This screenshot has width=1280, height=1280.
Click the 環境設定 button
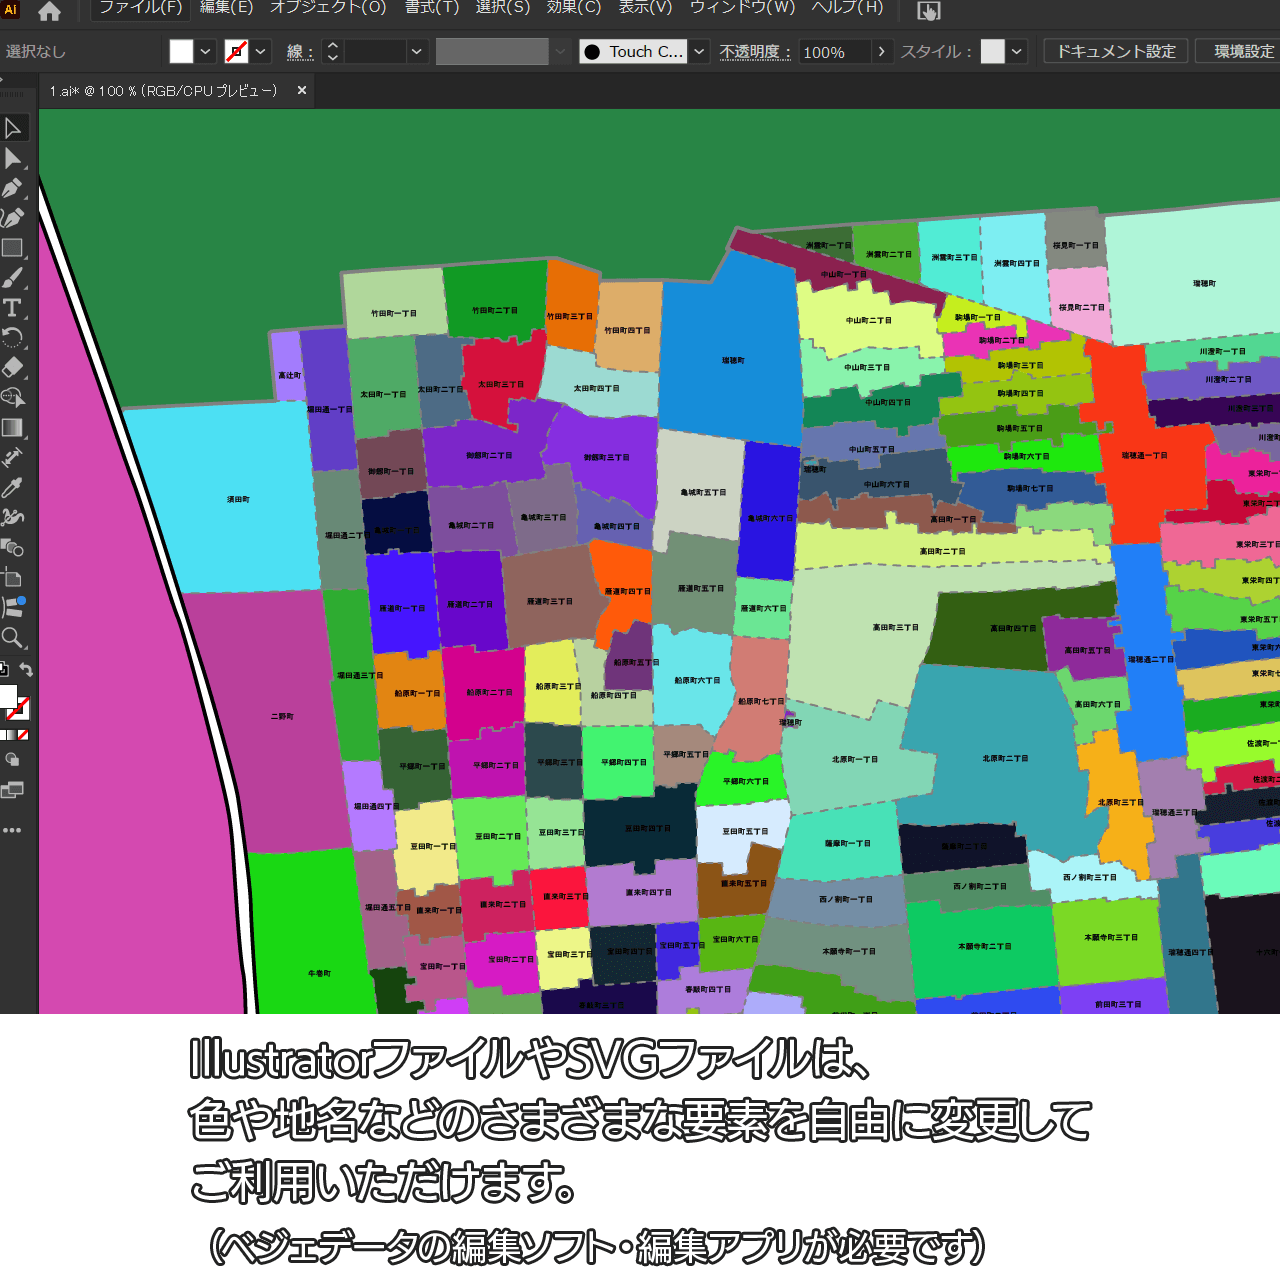point(1243,51)
